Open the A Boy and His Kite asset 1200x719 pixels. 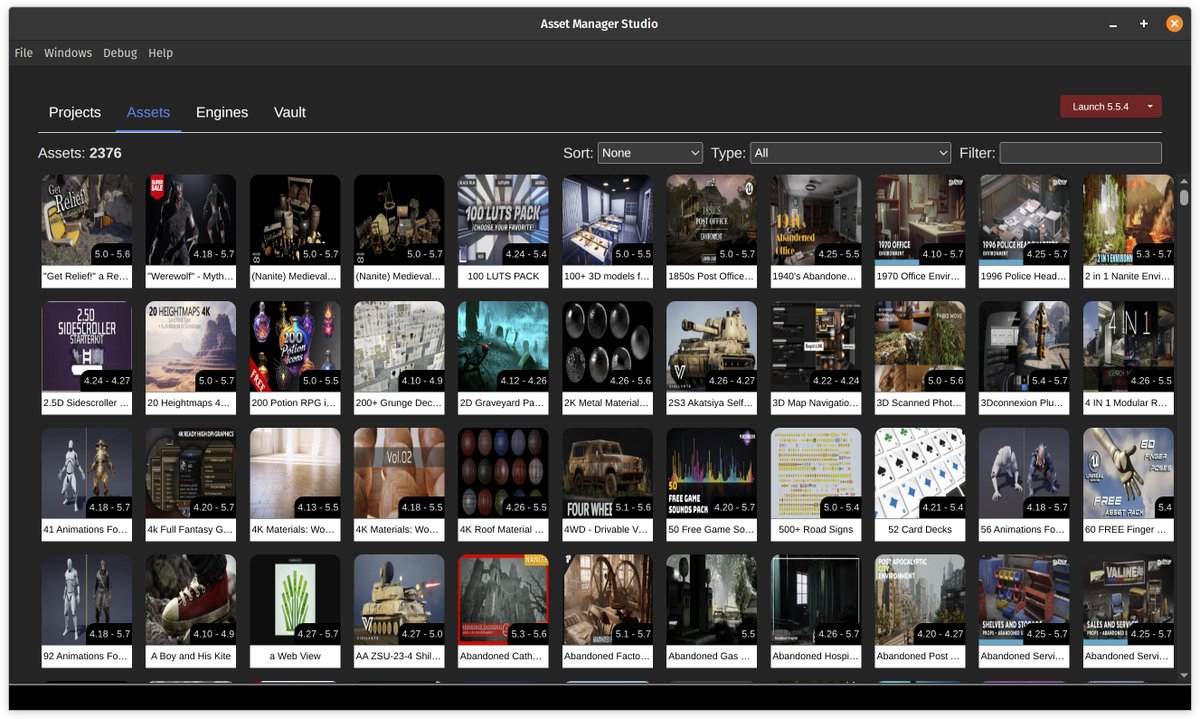191,612
